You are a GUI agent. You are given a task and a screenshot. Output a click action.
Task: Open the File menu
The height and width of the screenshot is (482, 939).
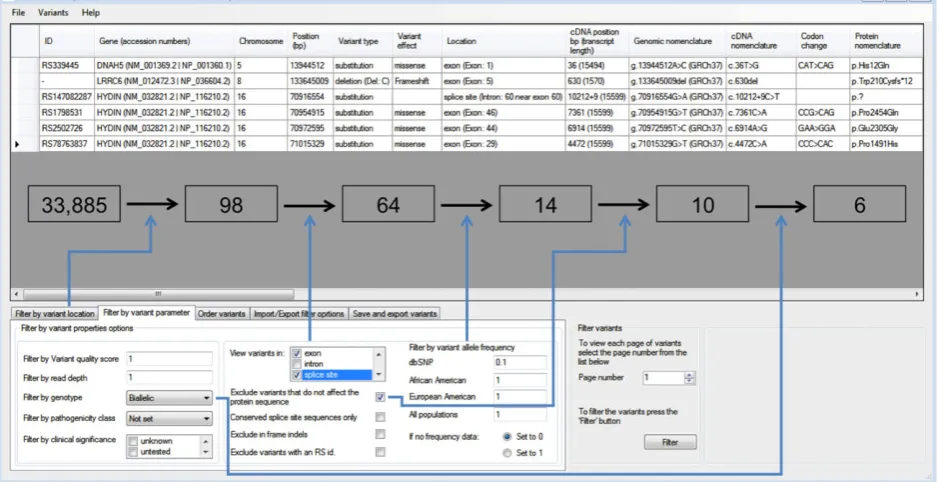coord(19,13)
